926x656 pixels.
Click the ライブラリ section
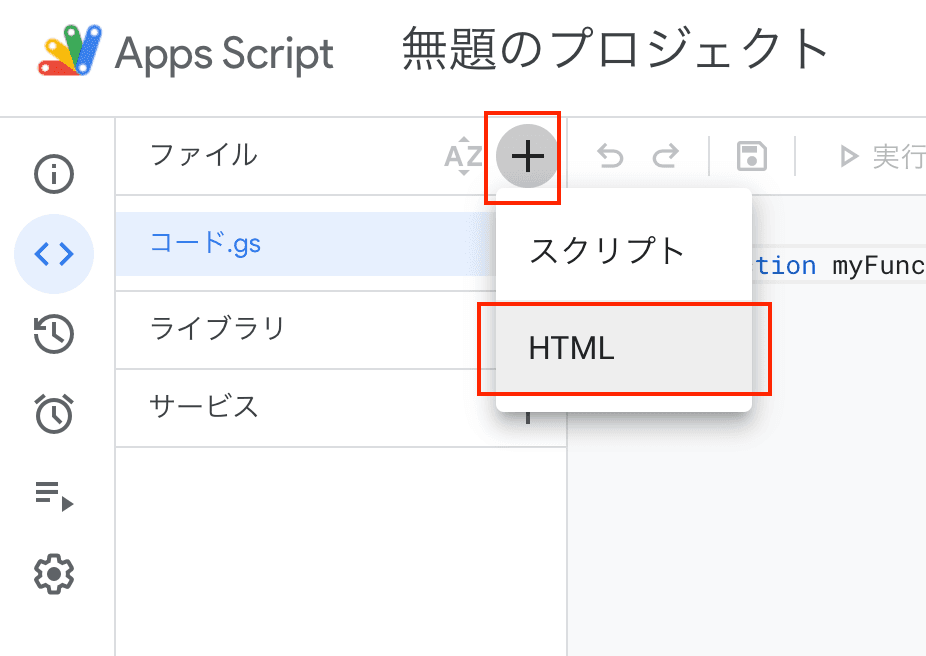coord(218,328)
